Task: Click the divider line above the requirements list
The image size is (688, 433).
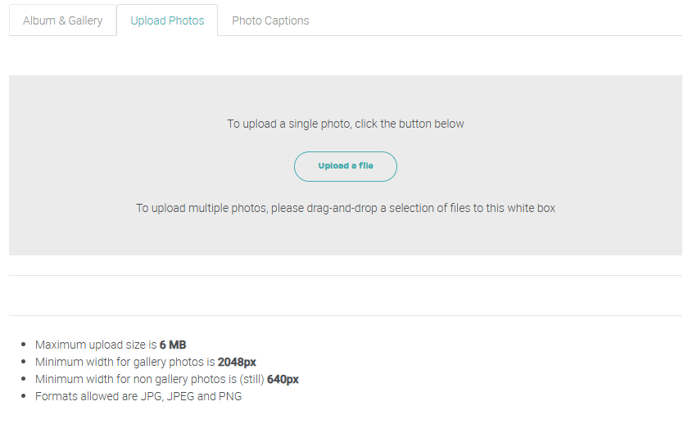Action: click(x=345, y=315)
